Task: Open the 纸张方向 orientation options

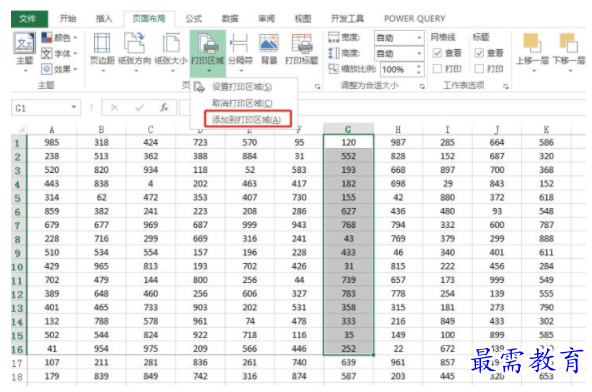Action: click(134, 52)
